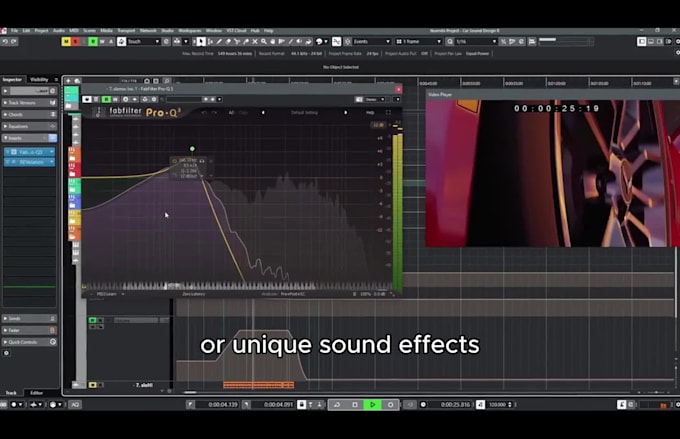This screenshot has width=680, height=439.
Task: Click the Pro-Q 3 undo arrow
Action: pyautogui.click(x=204, y=112)
